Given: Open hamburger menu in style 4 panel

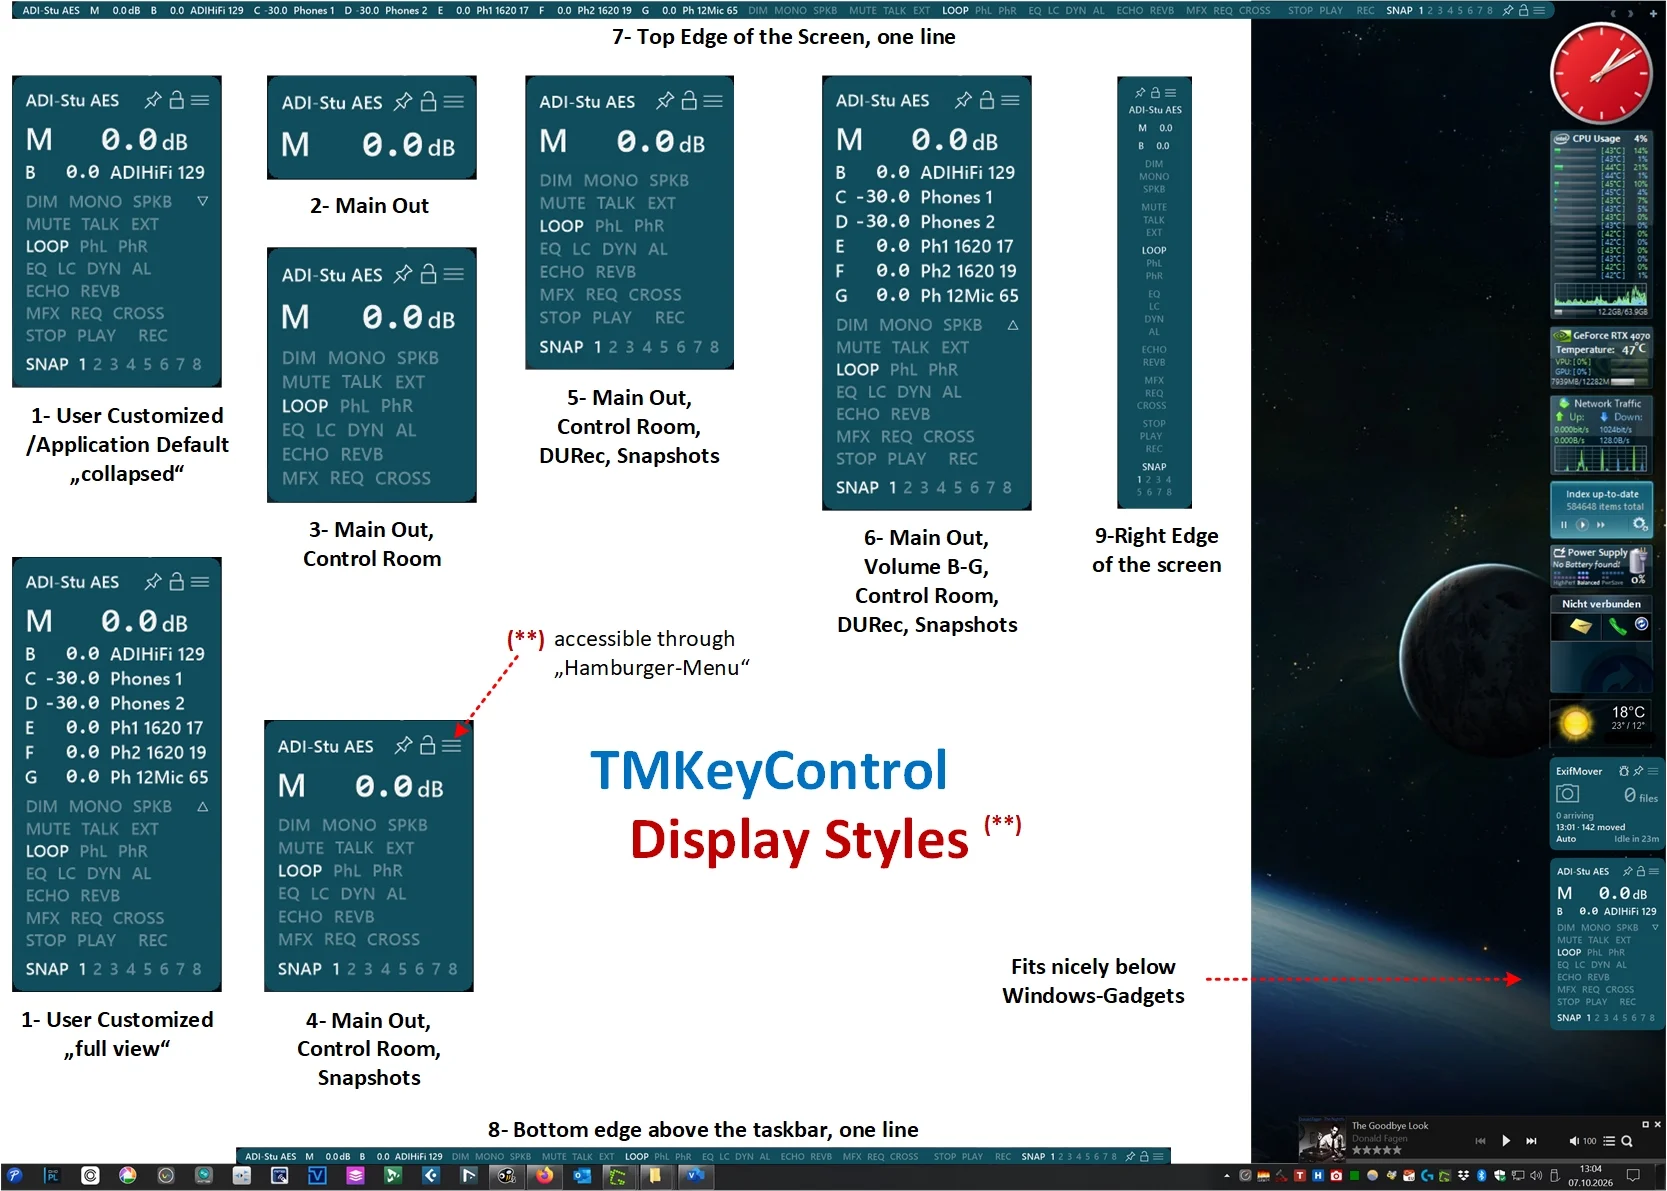Looking at the screenshot, I should (452, 745).
